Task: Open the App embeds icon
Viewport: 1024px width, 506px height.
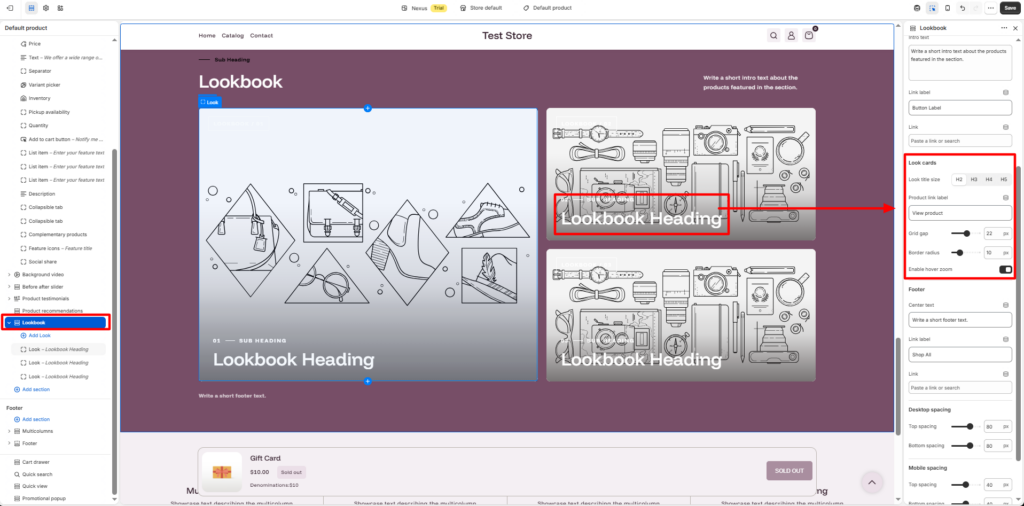Action: [x=60, y=8]
